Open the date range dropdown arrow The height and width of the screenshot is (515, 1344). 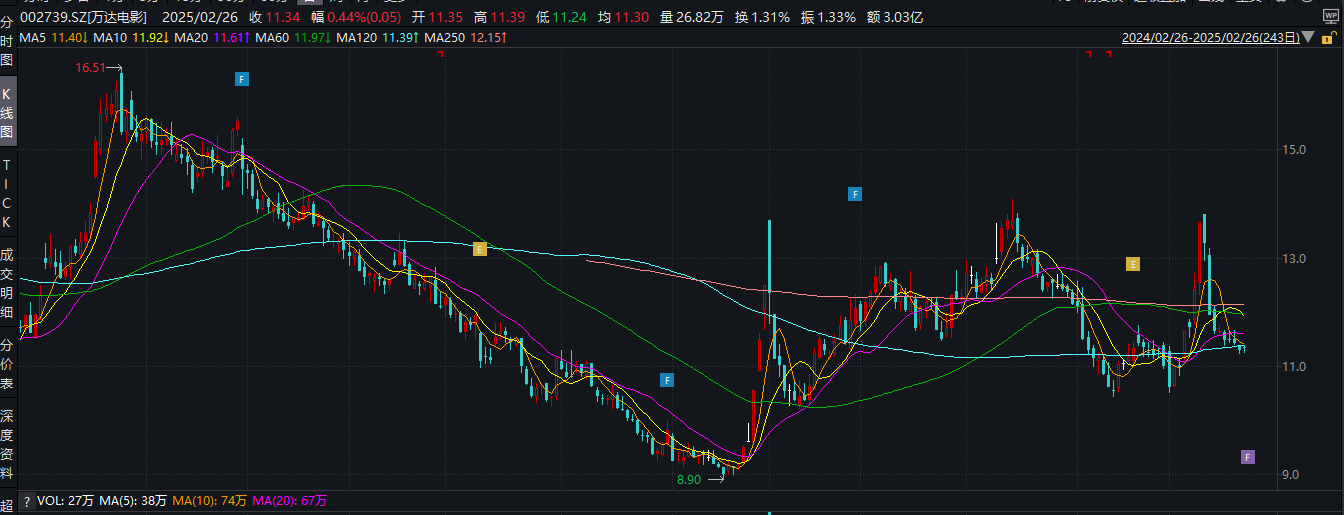click(1308, 39)
